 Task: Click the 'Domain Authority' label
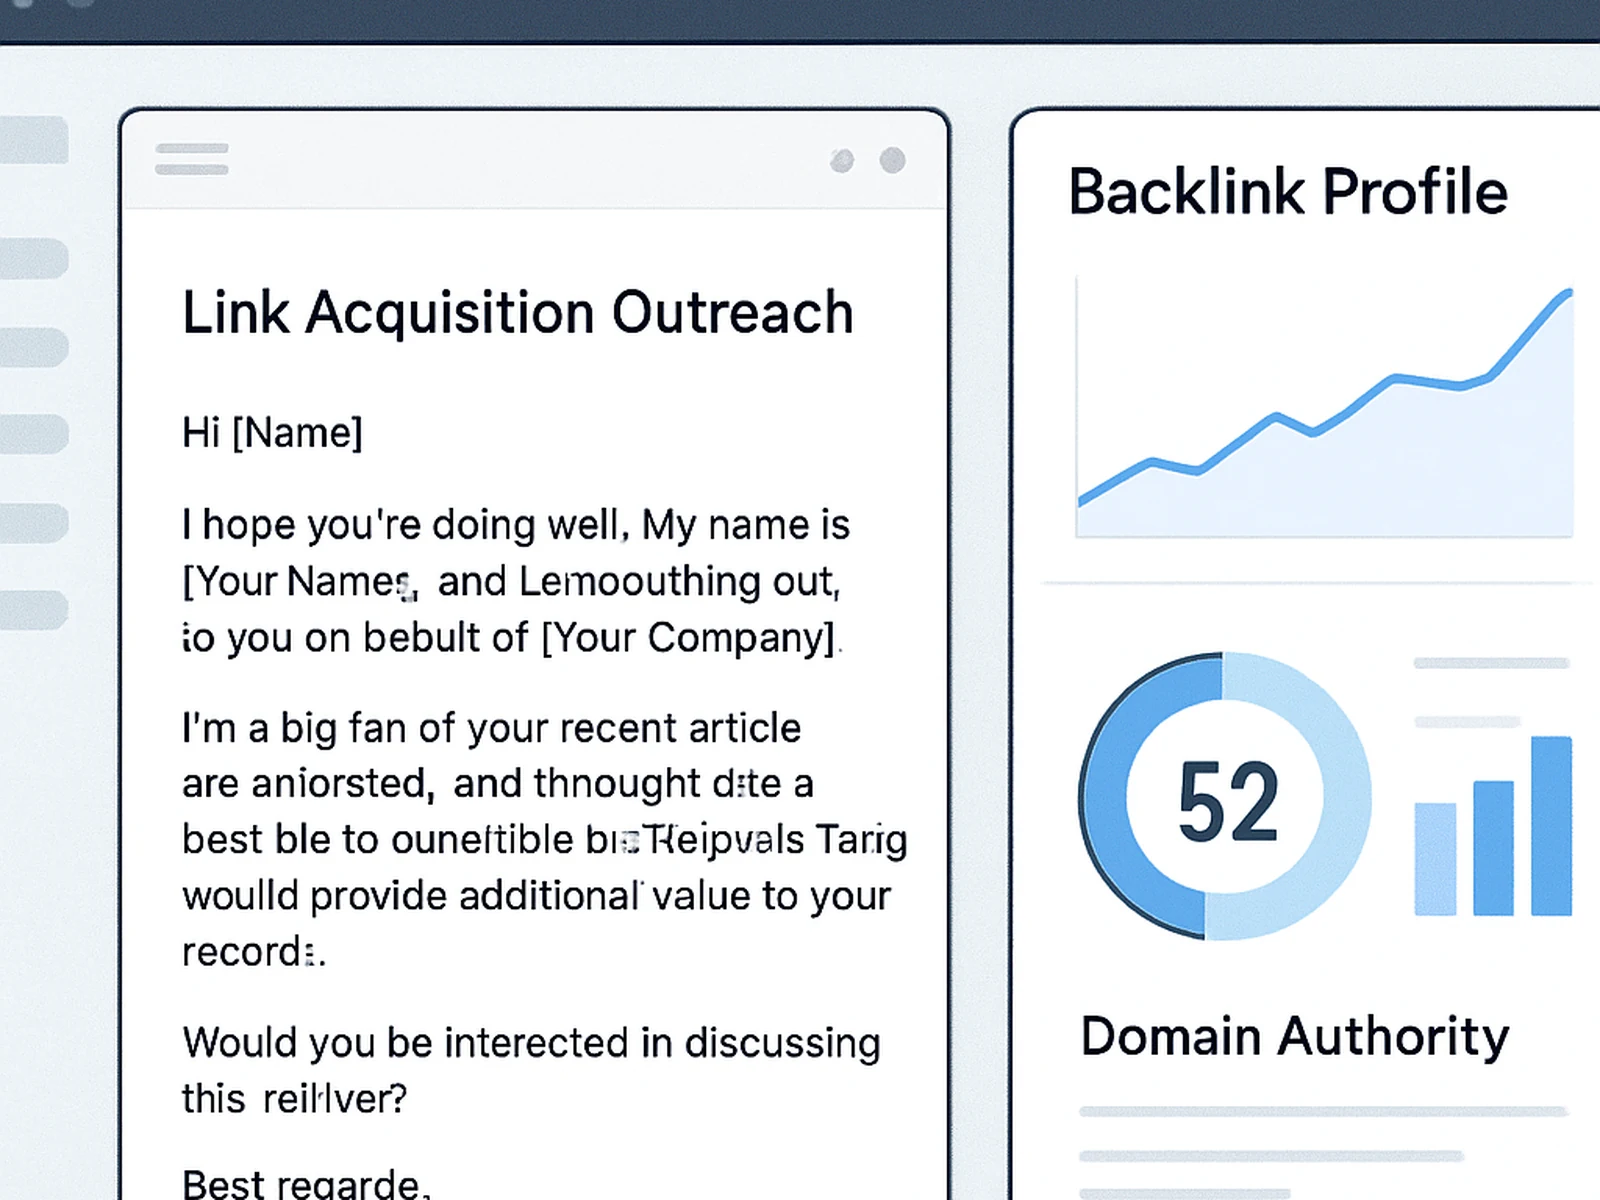[1295, 1036]
